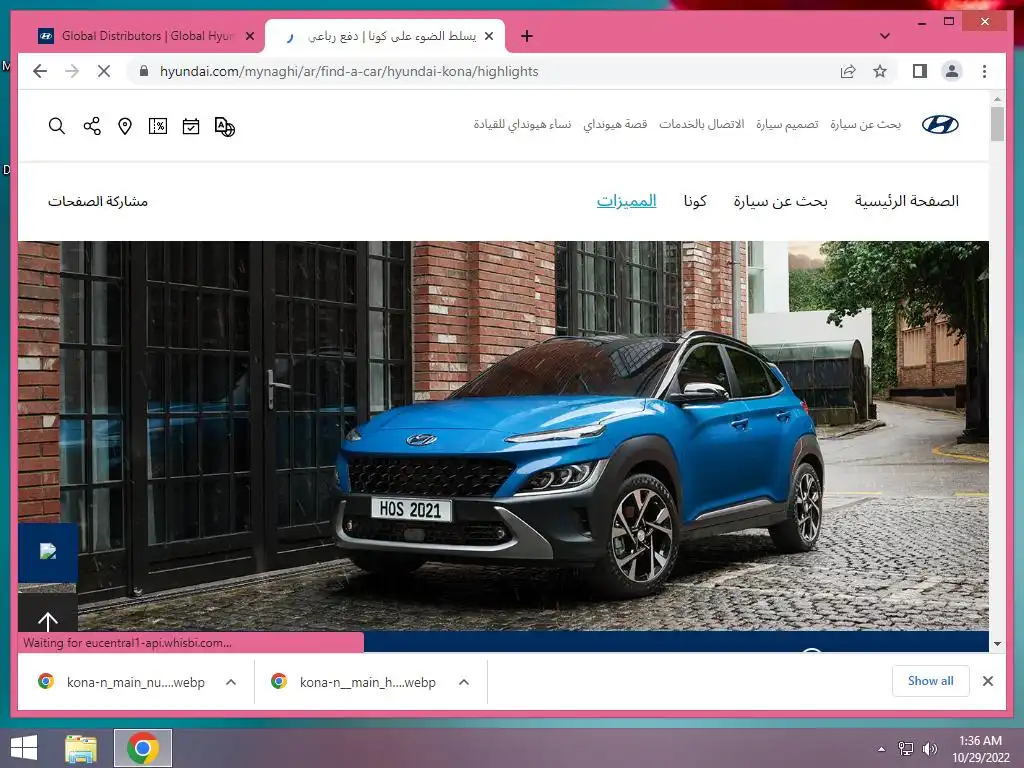Click the blue Kona hero image
1024x768 pixels.
tap(503, 436)
